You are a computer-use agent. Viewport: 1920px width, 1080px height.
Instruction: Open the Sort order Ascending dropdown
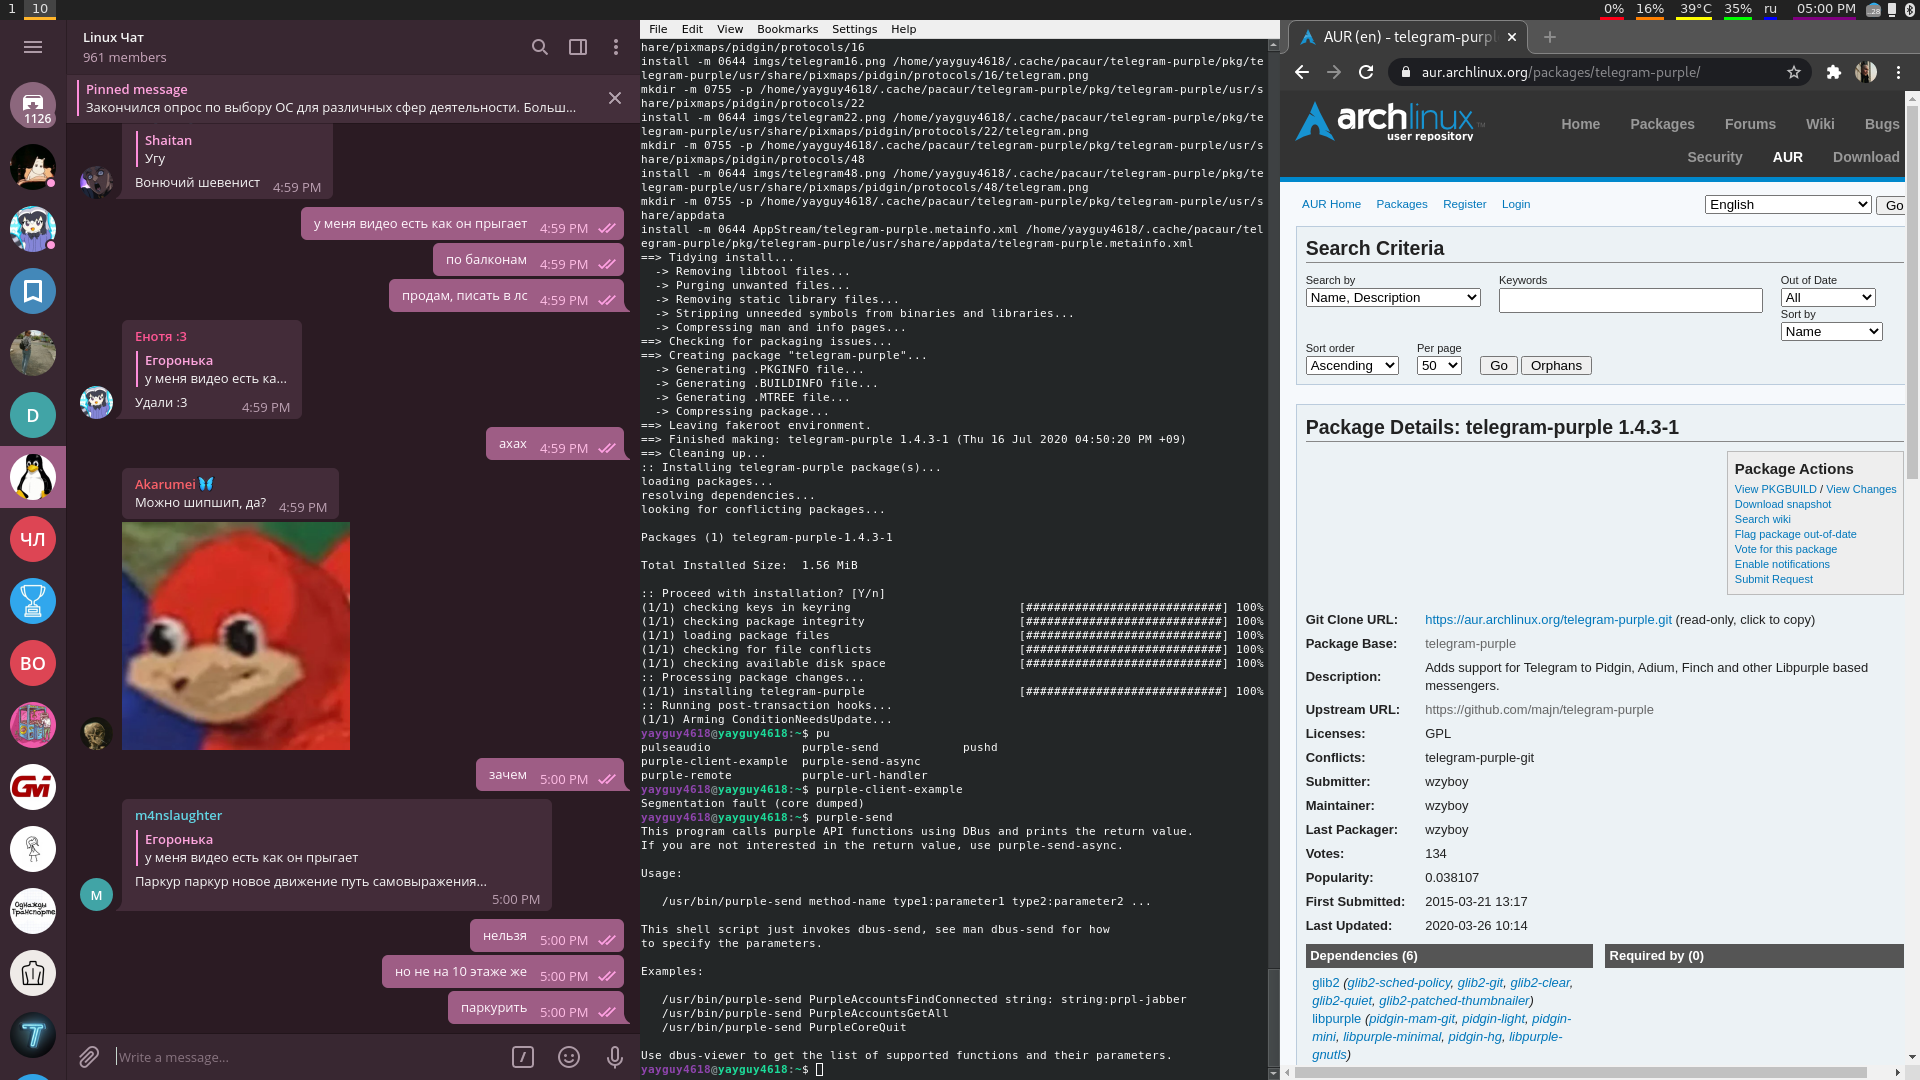[x=1352, y=366]
